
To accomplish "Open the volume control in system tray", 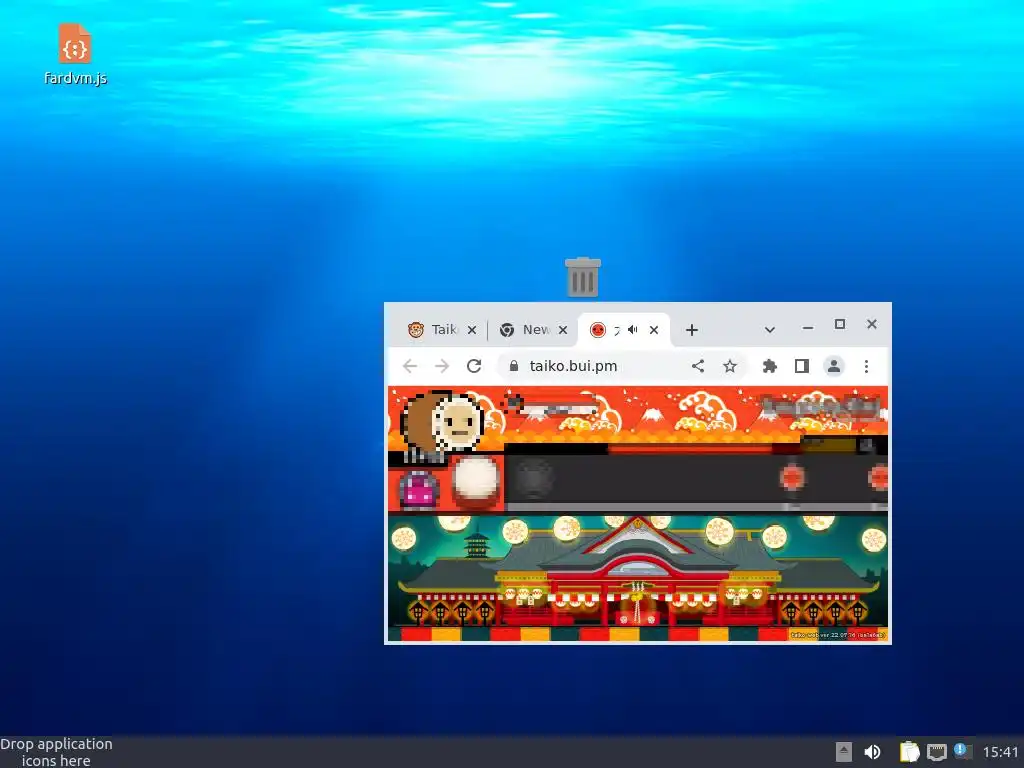I will click(872, 752).
